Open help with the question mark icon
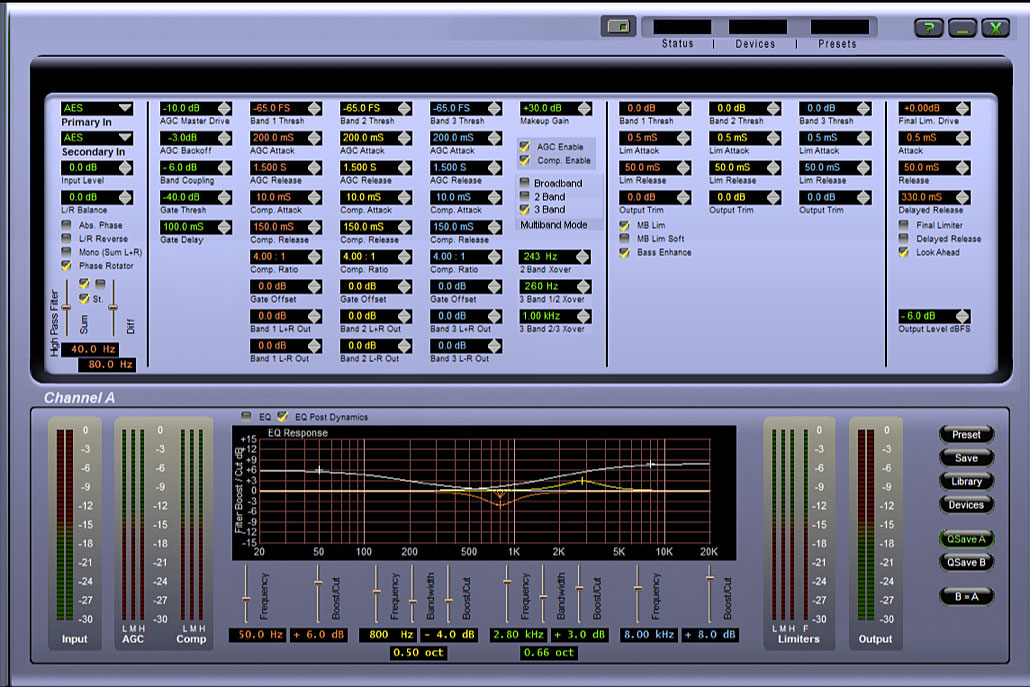 click(929, 28)
